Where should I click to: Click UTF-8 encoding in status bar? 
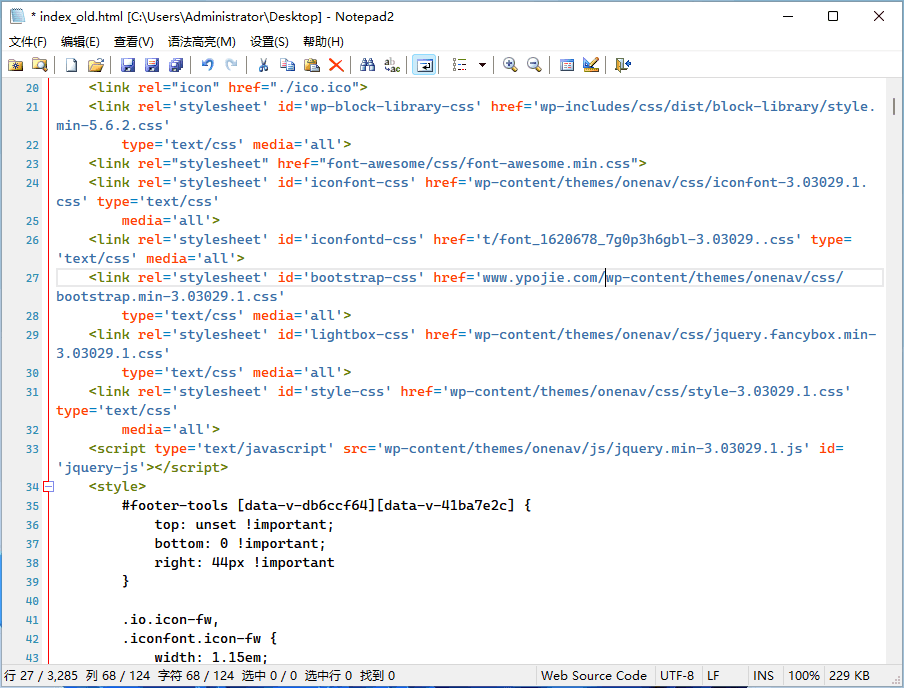pyautogui.click(x=676, y=676)
